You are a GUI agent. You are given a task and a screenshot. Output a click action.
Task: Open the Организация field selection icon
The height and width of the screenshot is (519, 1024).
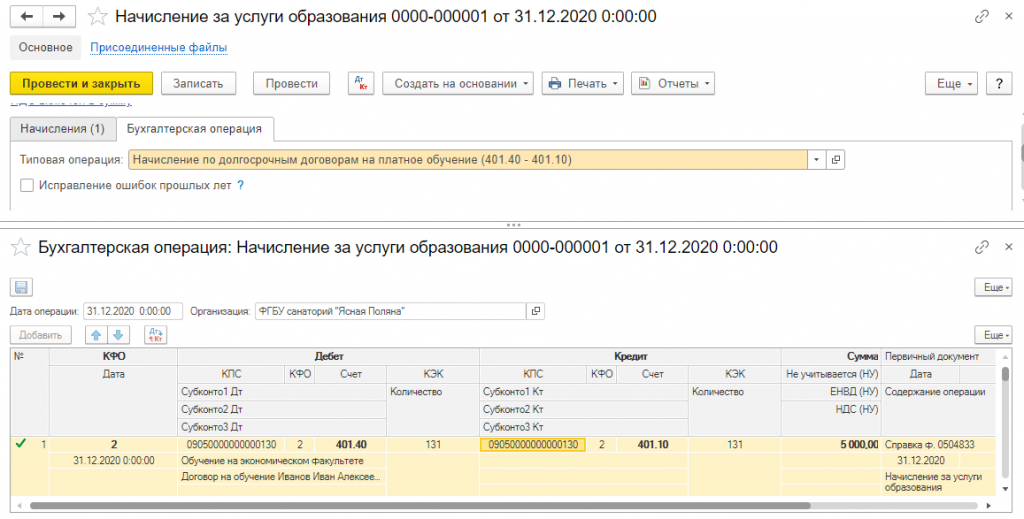pos(537,311)
